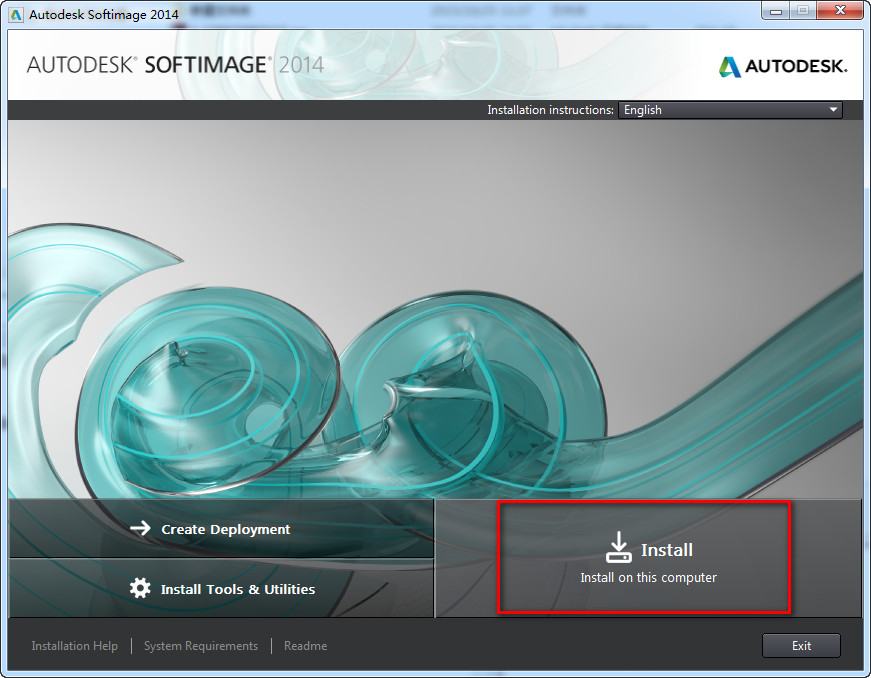The height and width of the screenshot is (678, 871).
Task: Open the Readme link
Action: click(306, 646)
